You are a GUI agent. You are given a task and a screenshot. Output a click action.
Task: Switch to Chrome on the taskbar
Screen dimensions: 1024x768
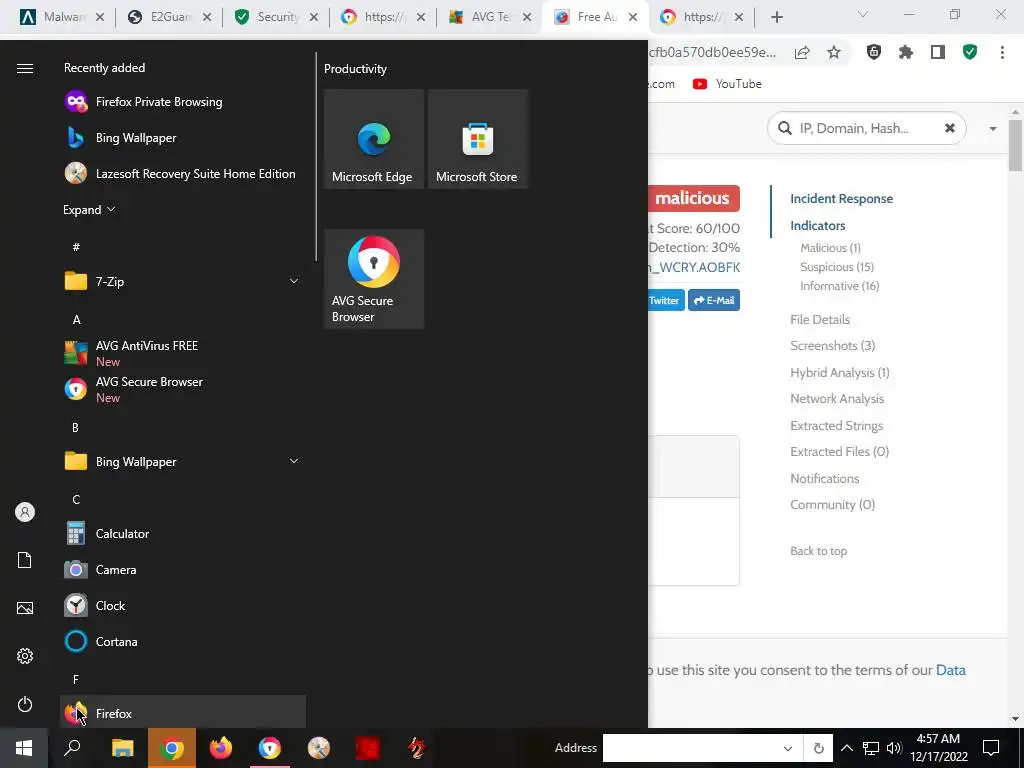pyautogui.click(x=172, y=748)
